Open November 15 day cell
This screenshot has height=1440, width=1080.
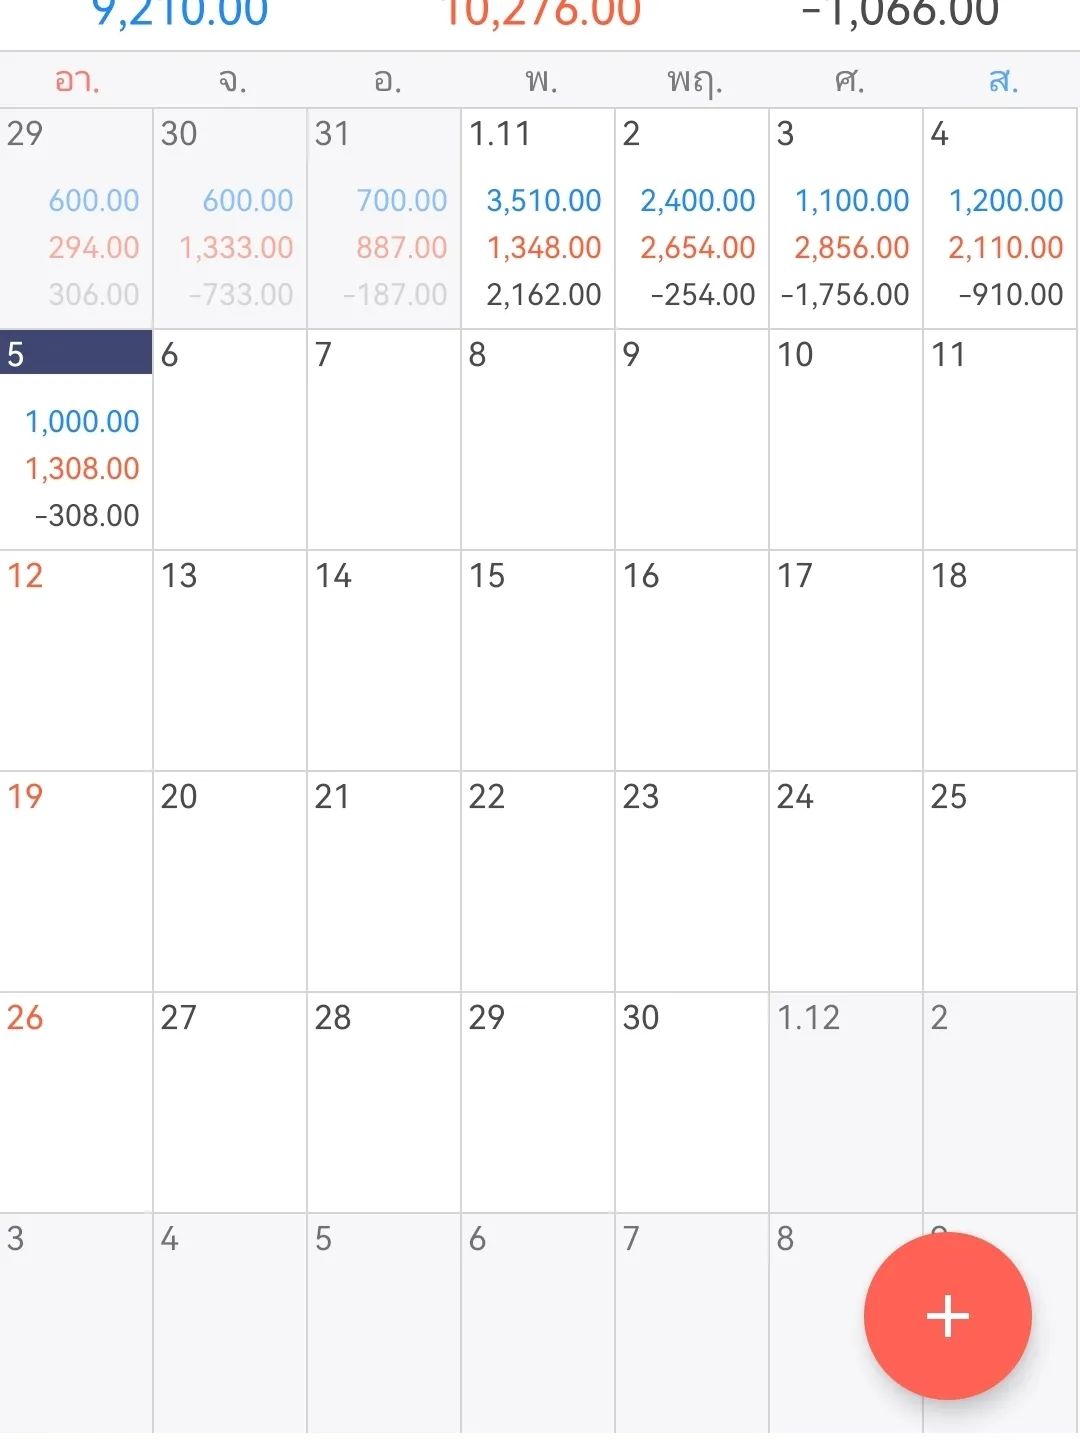pos(538,660)
